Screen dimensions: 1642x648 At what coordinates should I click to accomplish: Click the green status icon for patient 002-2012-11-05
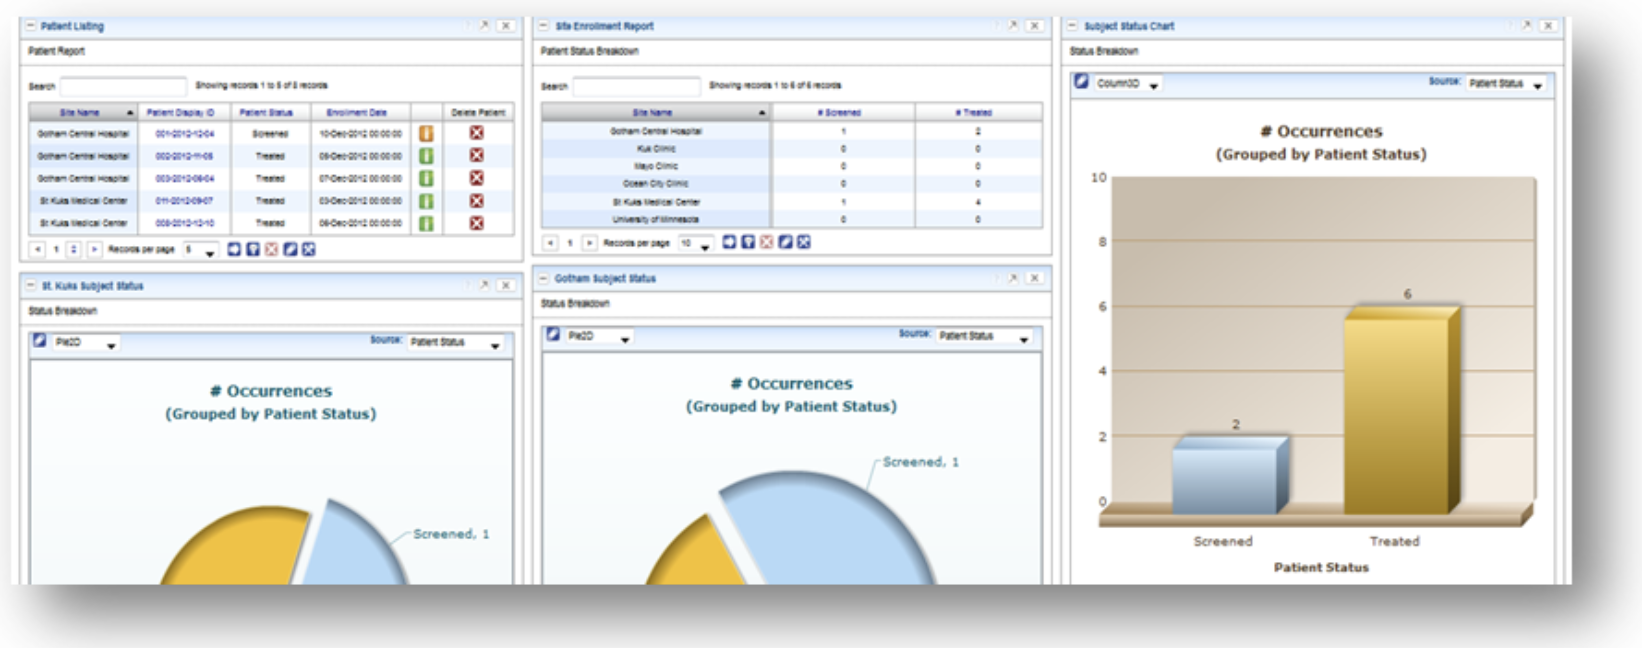[x=426, y=156]
